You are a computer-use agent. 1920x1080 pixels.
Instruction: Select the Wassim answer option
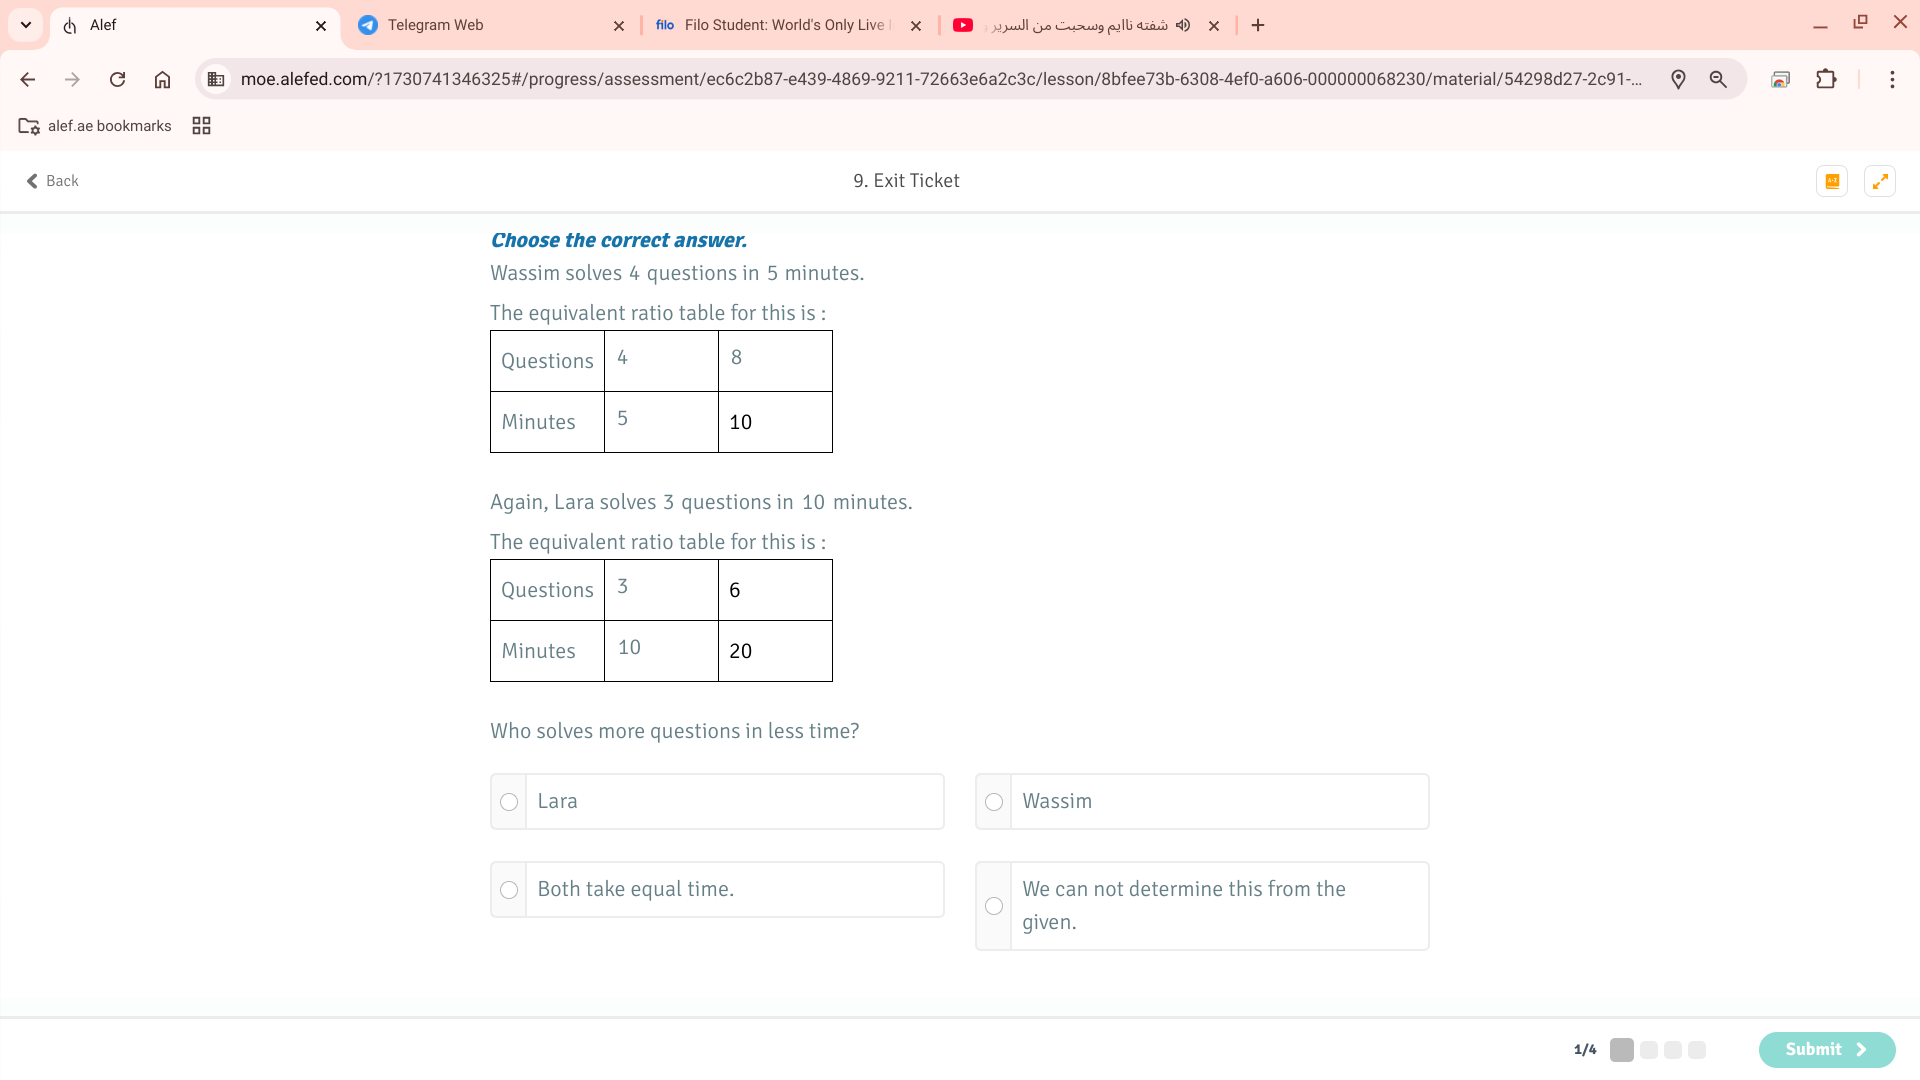(x=994, y=802)
